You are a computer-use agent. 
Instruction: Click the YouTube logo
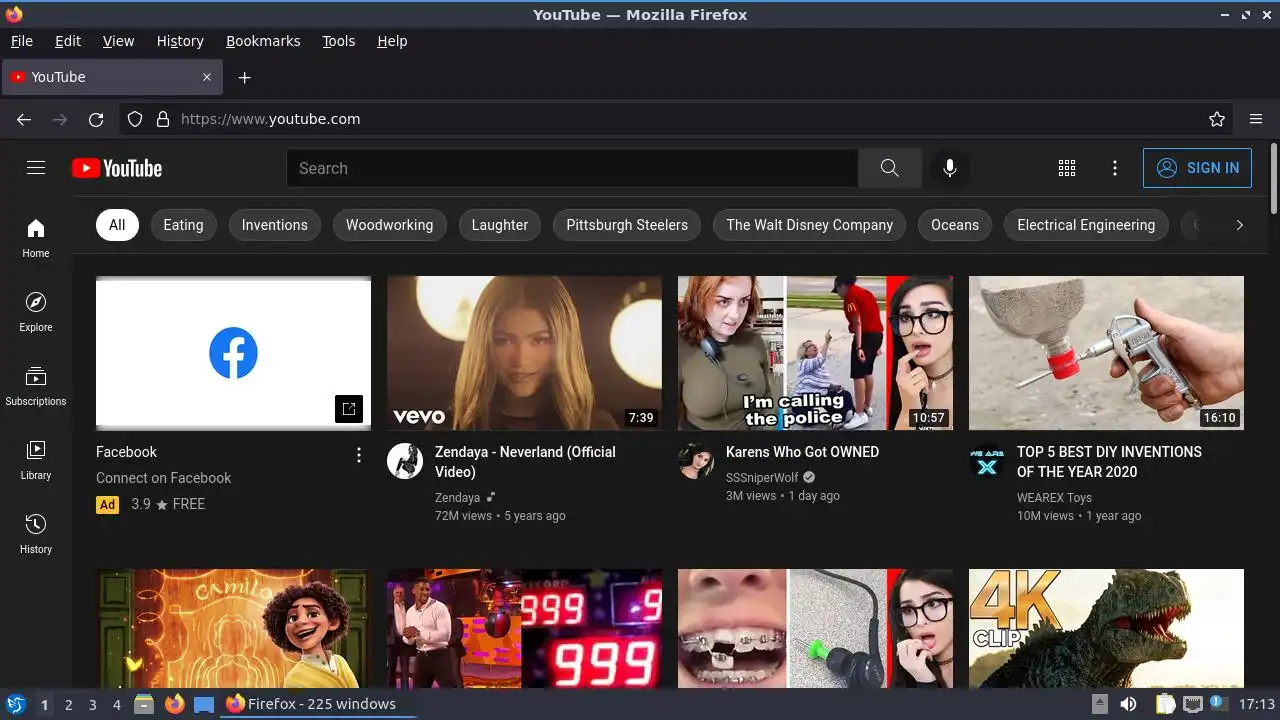point(117,168)
